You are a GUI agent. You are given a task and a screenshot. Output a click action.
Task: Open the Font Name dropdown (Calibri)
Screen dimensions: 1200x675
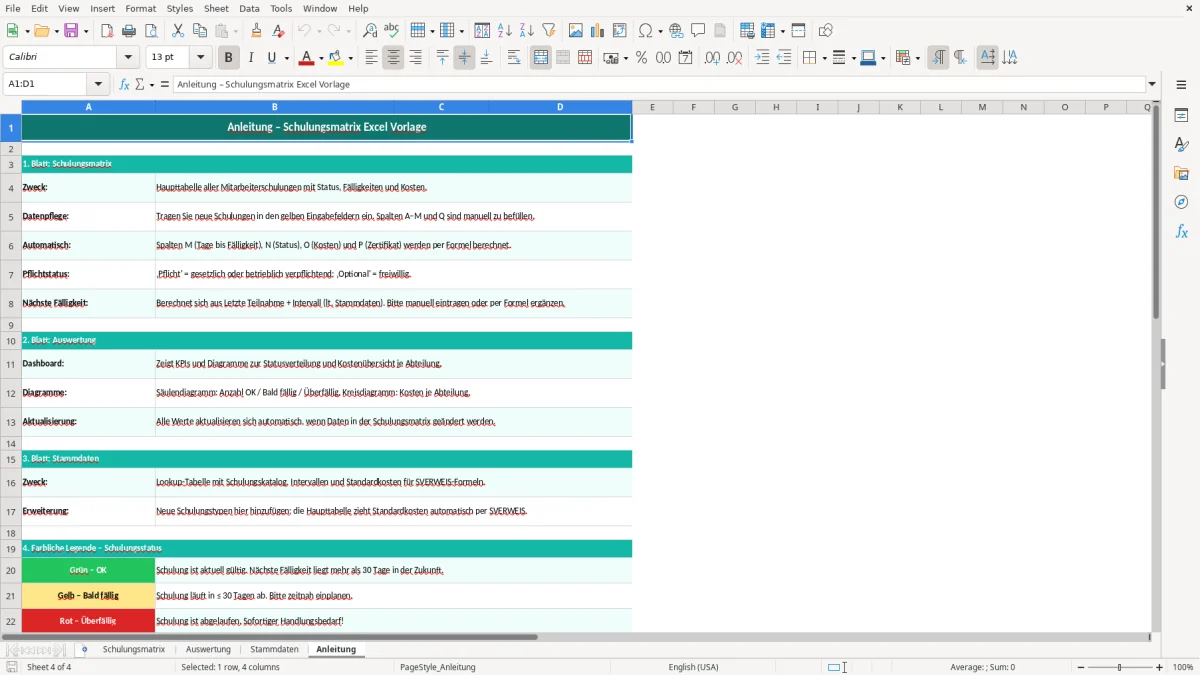[x=127, y=58]
